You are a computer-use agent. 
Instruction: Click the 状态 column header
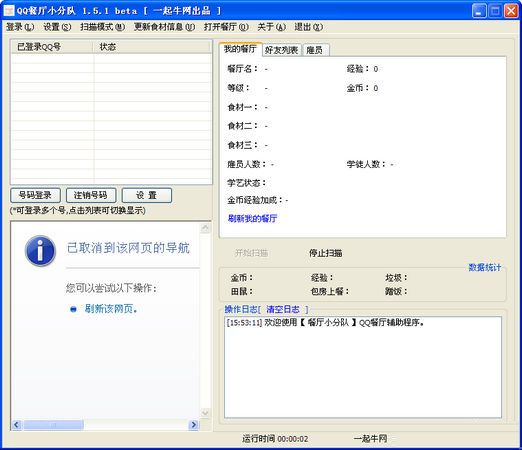click(x=152, y=47)
